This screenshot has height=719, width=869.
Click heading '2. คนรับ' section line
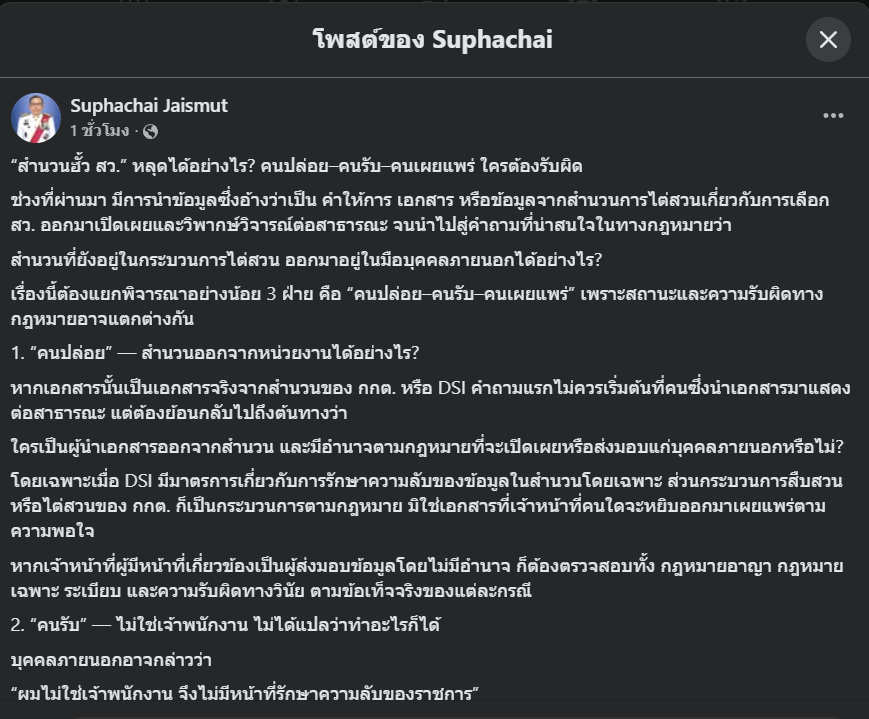[226, 625]
